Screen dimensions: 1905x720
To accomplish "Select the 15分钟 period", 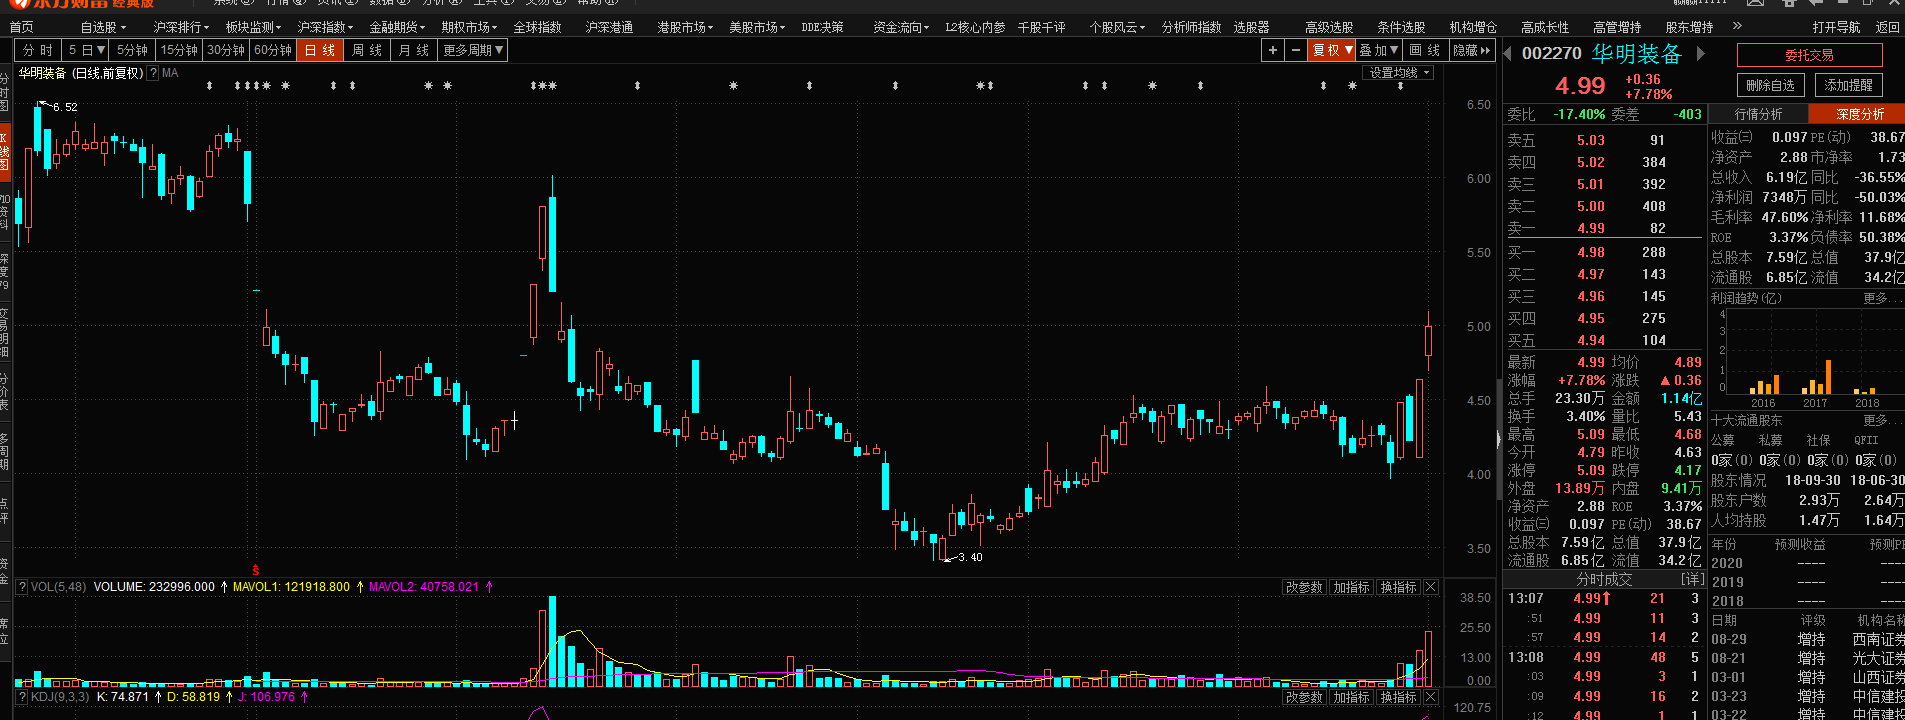I will coord(179,50).
